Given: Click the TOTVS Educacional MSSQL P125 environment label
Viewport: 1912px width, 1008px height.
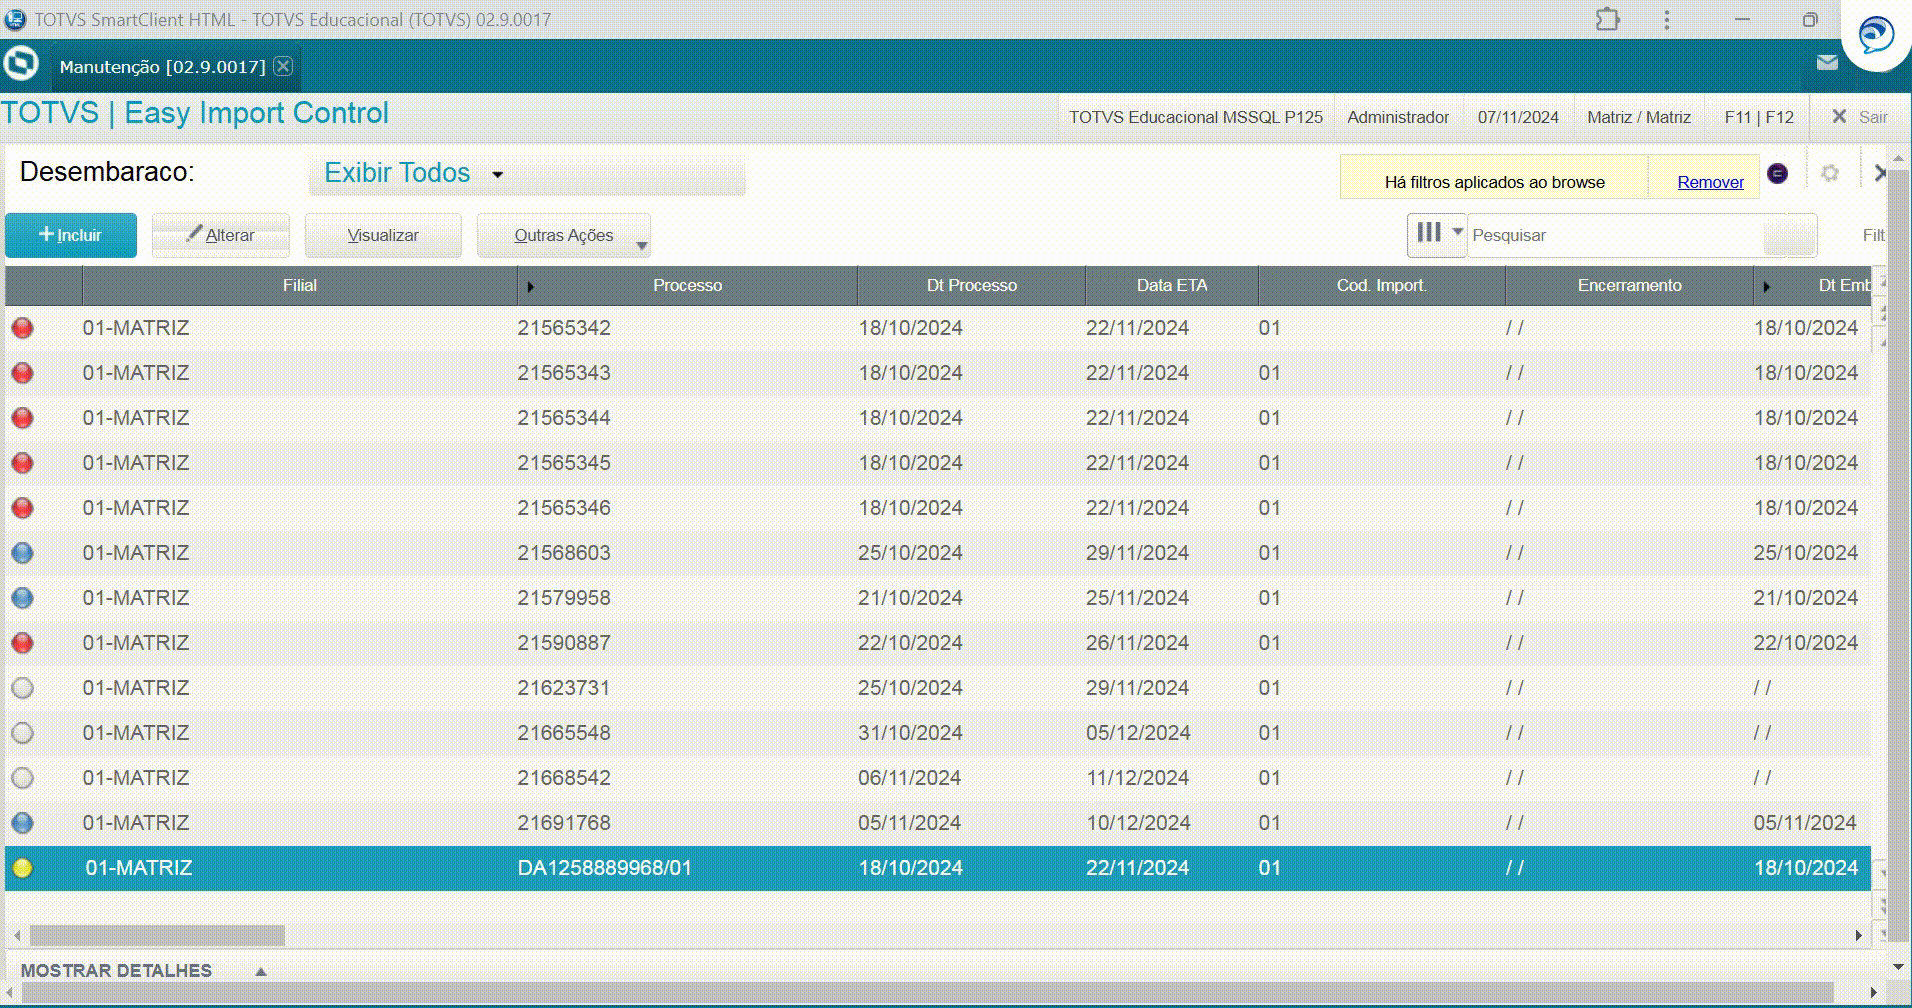Looking at the screenshot, I should 1196,117.
